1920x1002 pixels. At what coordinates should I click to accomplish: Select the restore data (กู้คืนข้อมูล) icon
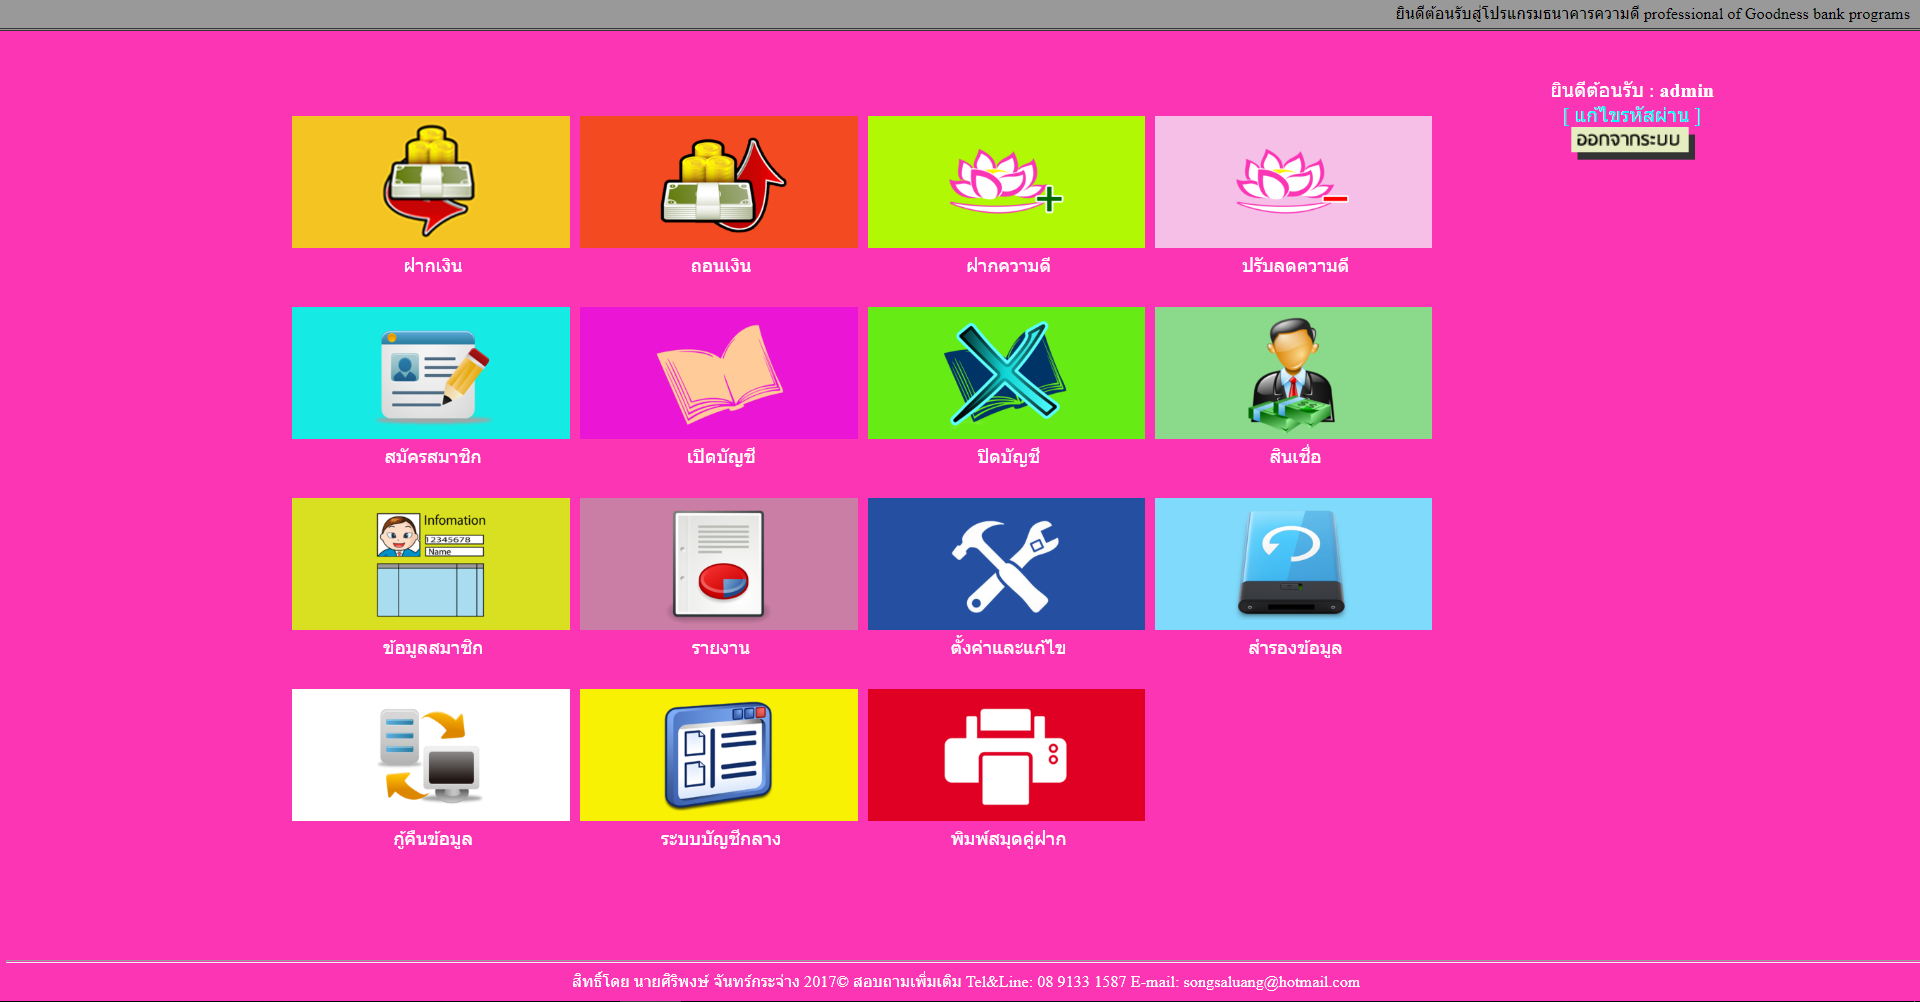point(430,755)
